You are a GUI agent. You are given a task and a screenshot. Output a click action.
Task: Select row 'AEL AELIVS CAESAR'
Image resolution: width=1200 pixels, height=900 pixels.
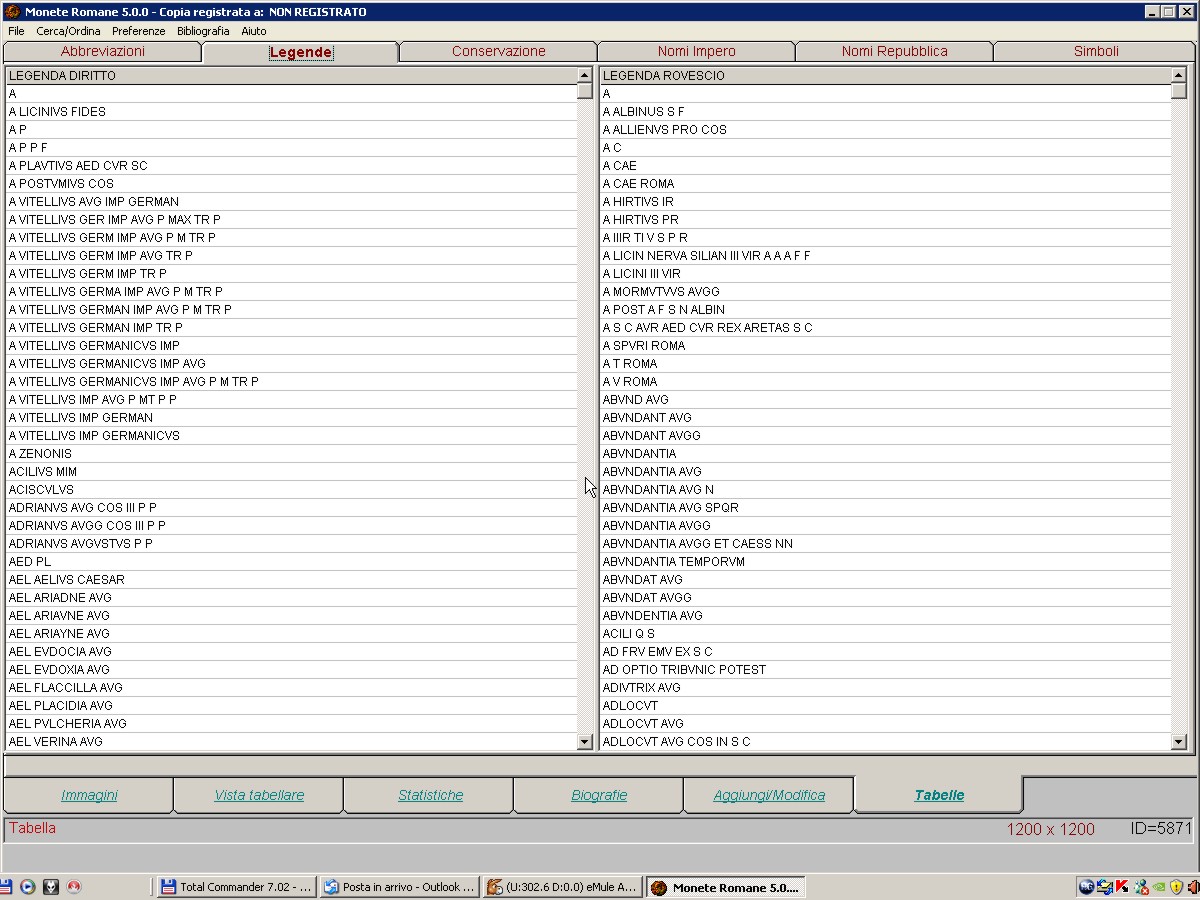click(291, 579)
